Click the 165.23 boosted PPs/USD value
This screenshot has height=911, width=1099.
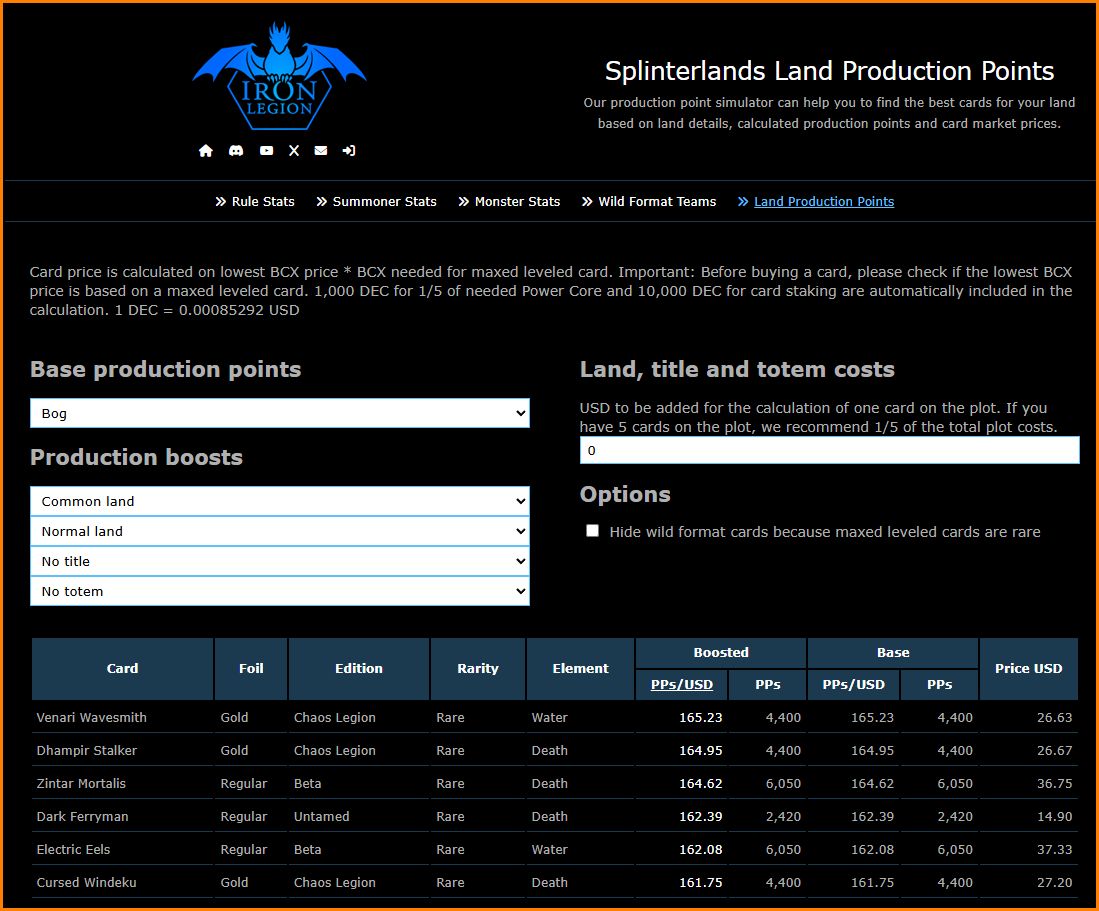point(700,718)
